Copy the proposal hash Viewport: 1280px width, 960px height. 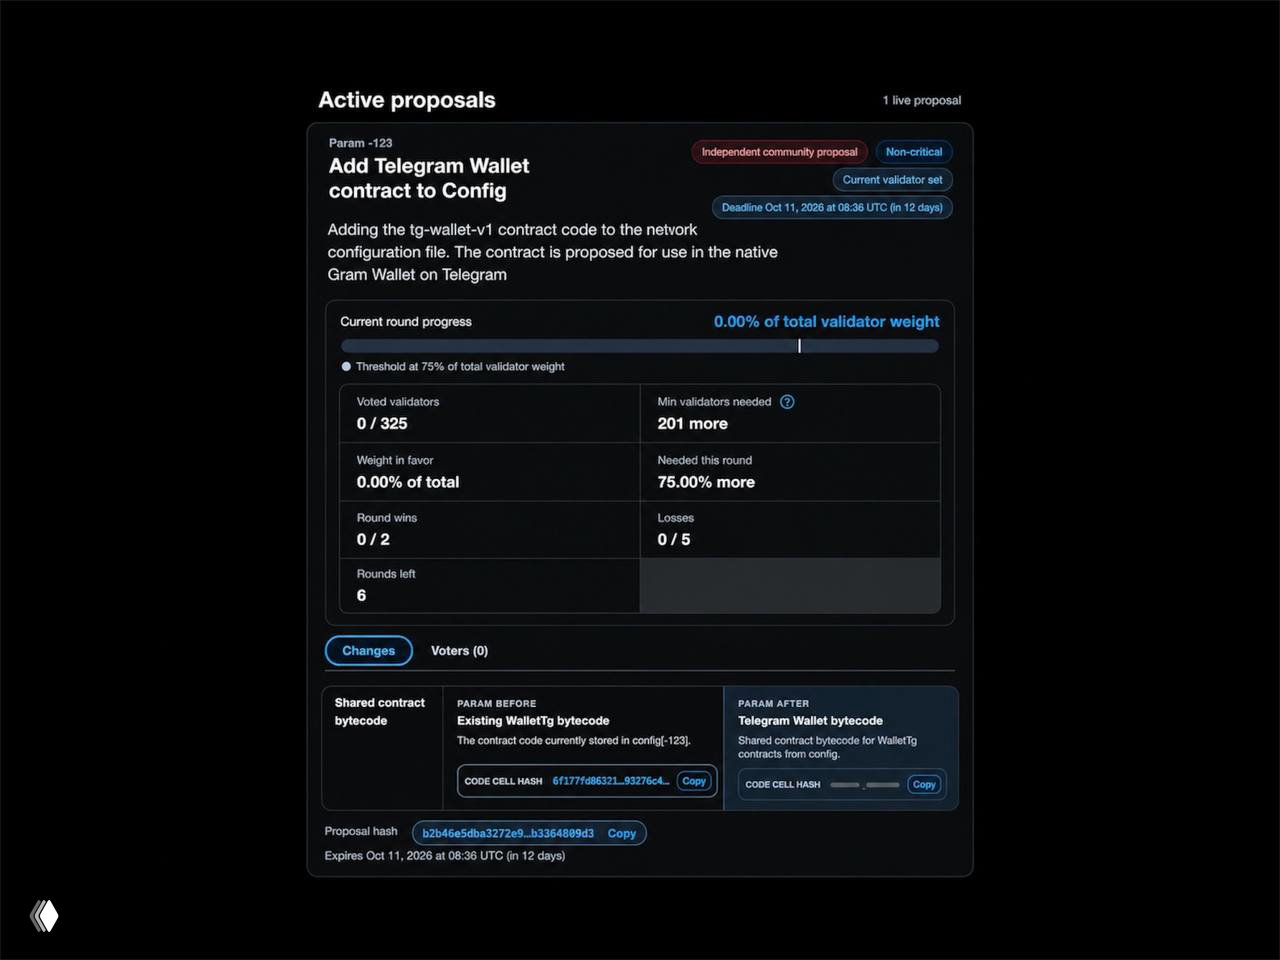pyautogui.click(x=622, y=833)
